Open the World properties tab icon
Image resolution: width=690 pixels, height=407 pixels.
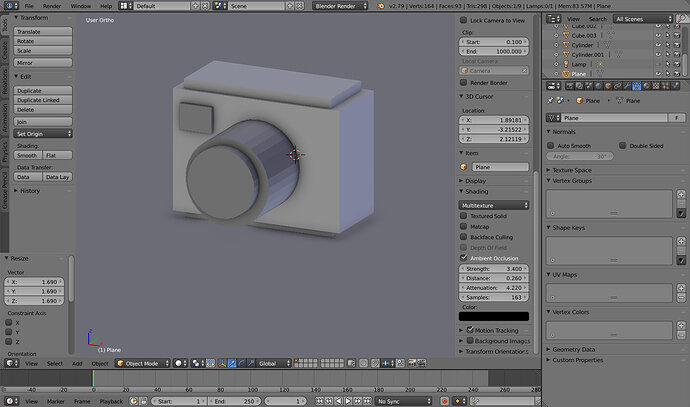(x=598, y=86)
